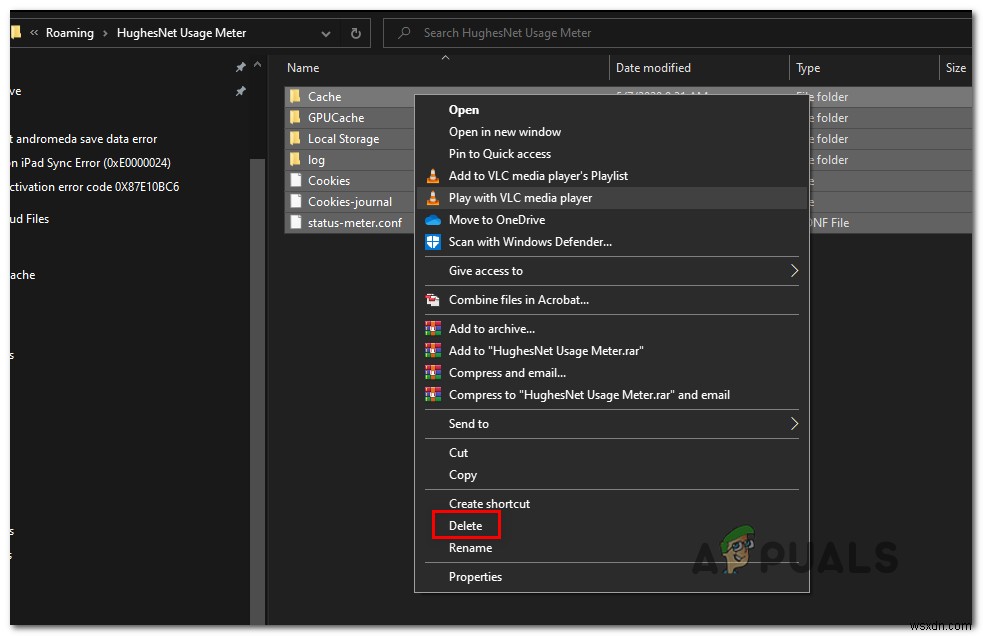This screenshot has height=636, width=983.
Task: Click the Local Storage folder icon
Action: [x=295, y=139]
